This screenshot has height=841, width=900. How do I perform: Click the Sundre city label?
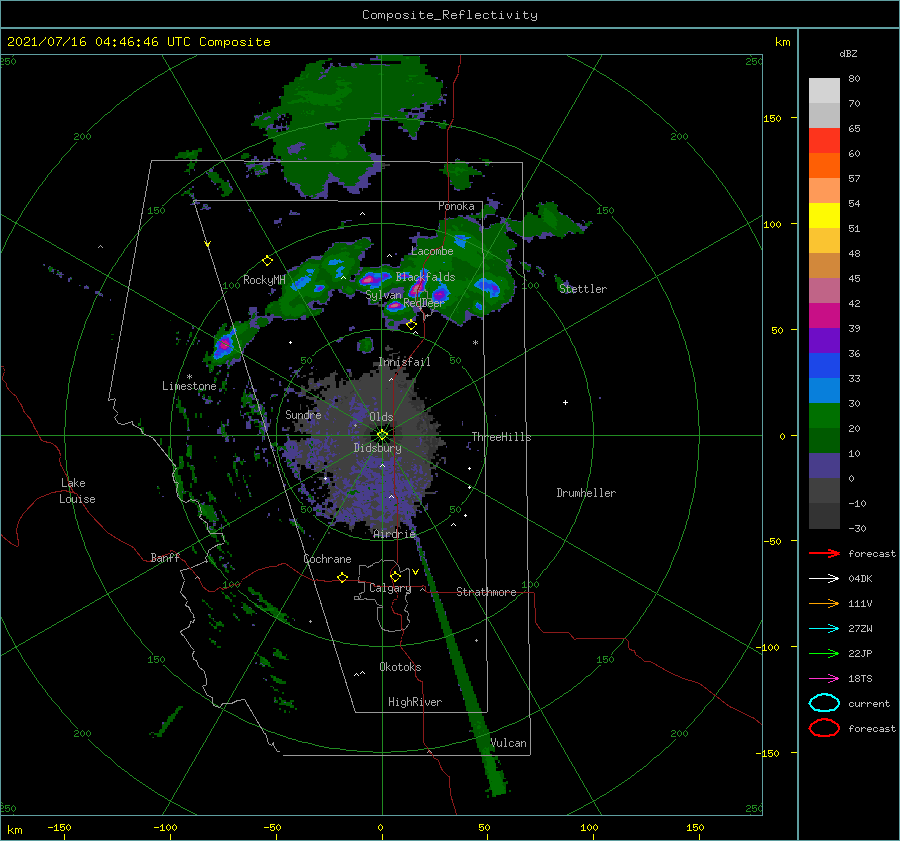[303, 414]
